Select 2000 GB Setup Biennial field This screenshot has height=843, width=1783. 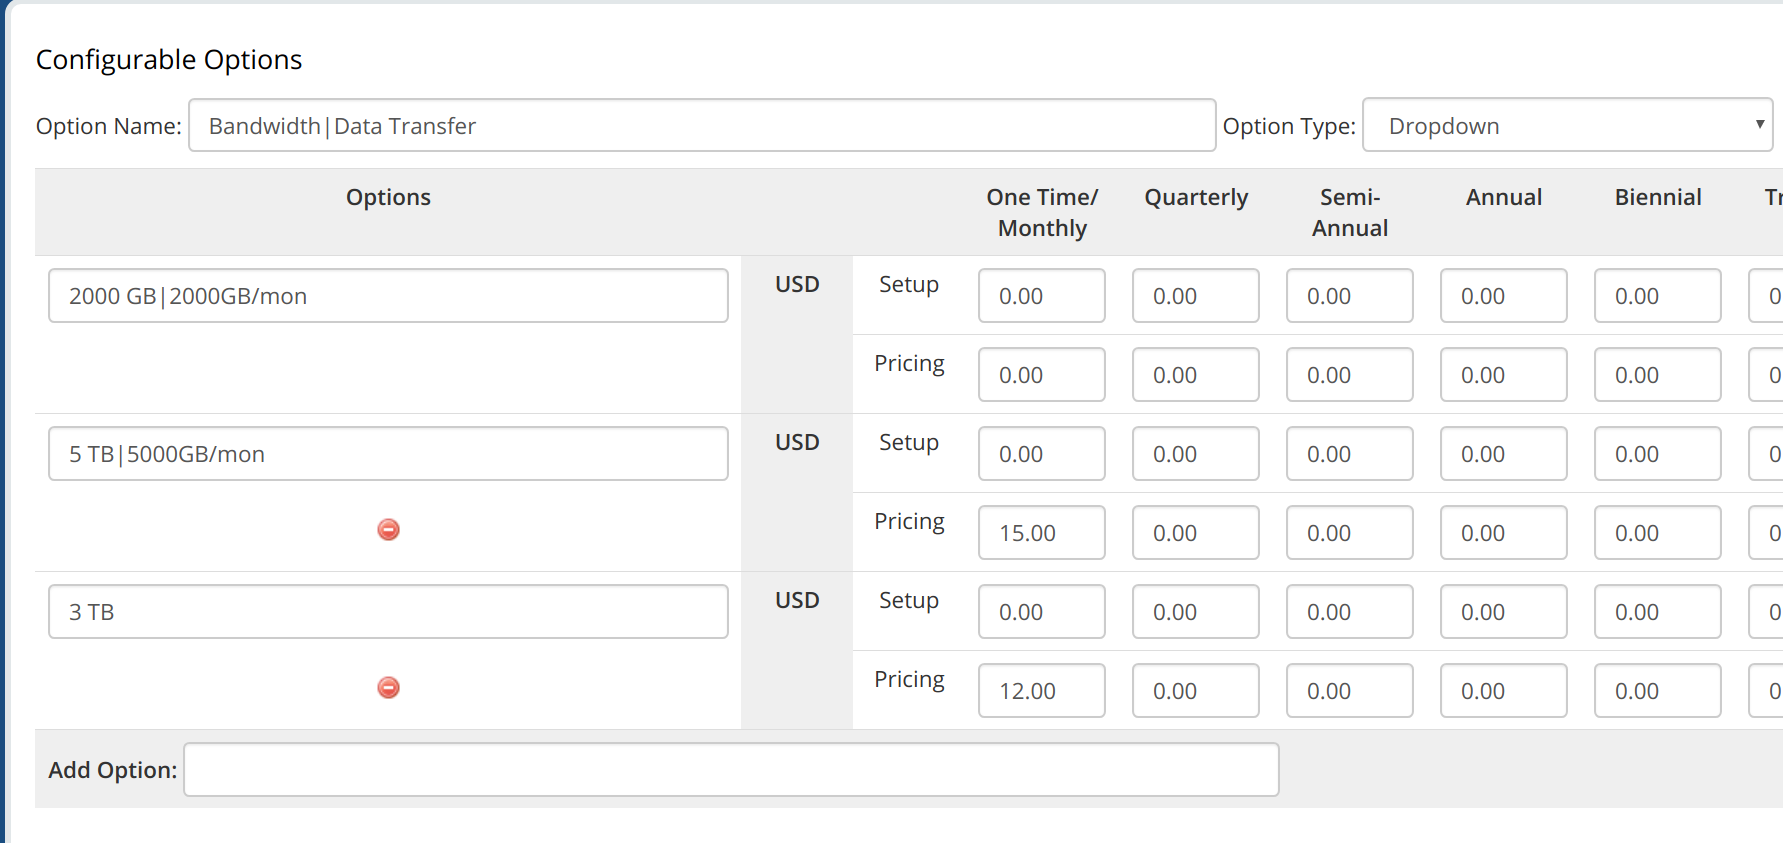point(1657,295)
